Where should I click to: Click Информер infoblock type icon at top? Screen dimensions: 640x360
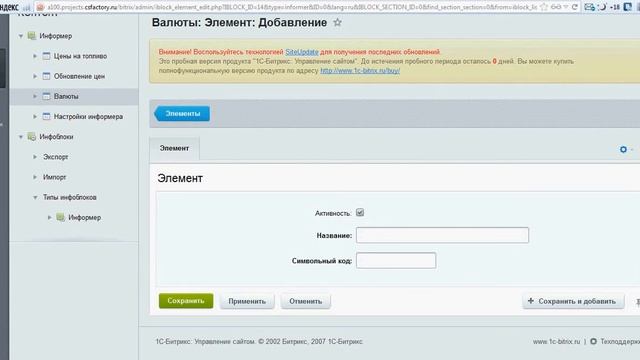click(31, 36)
